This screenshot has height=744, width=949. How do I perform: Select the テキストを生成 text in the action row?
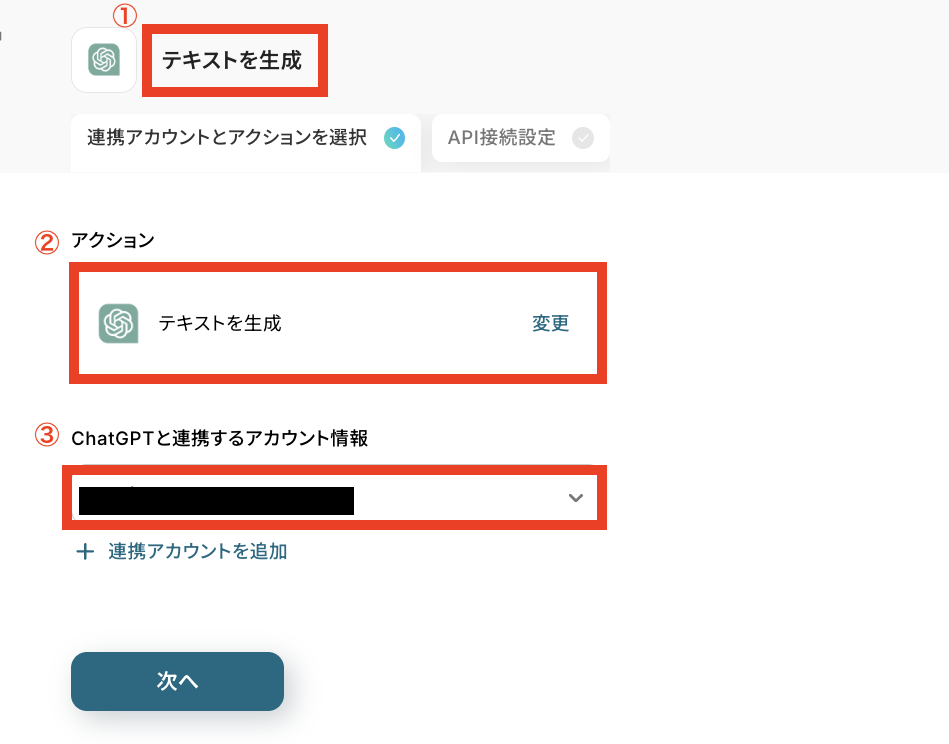tap(220, 324)
